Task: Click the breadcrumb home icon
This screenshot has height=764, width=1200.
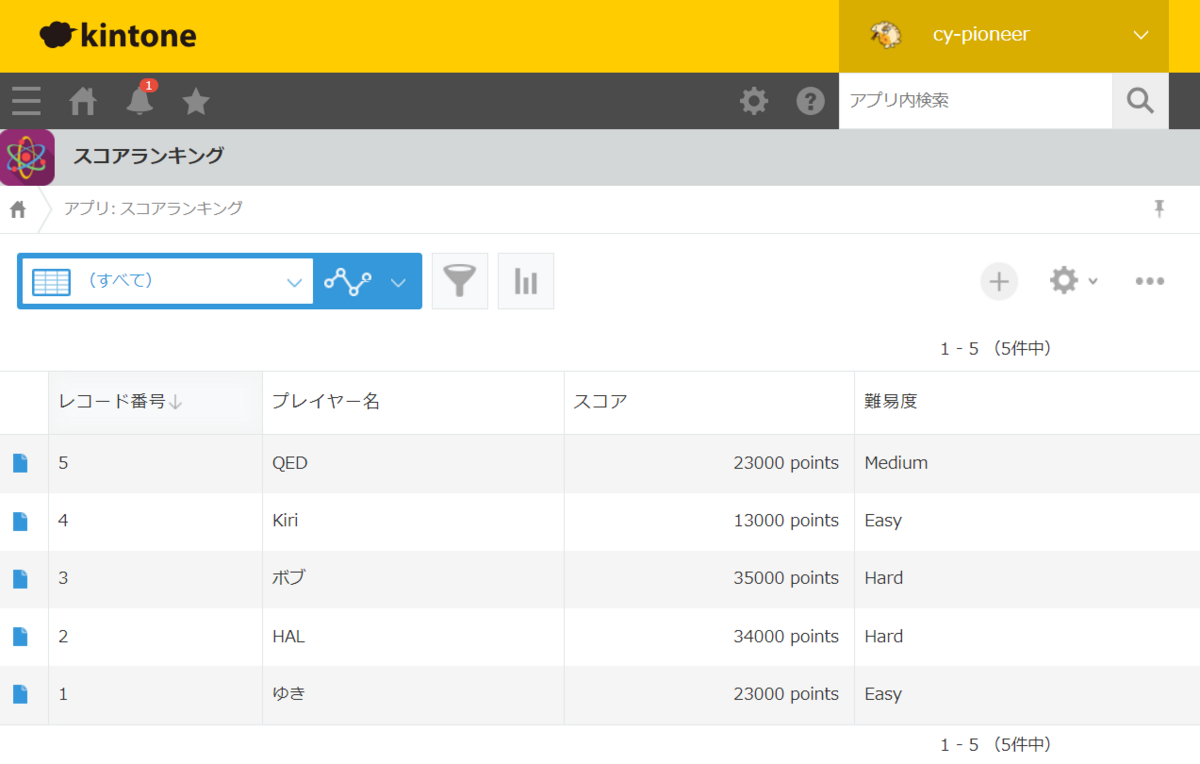Action: [18, 209]
